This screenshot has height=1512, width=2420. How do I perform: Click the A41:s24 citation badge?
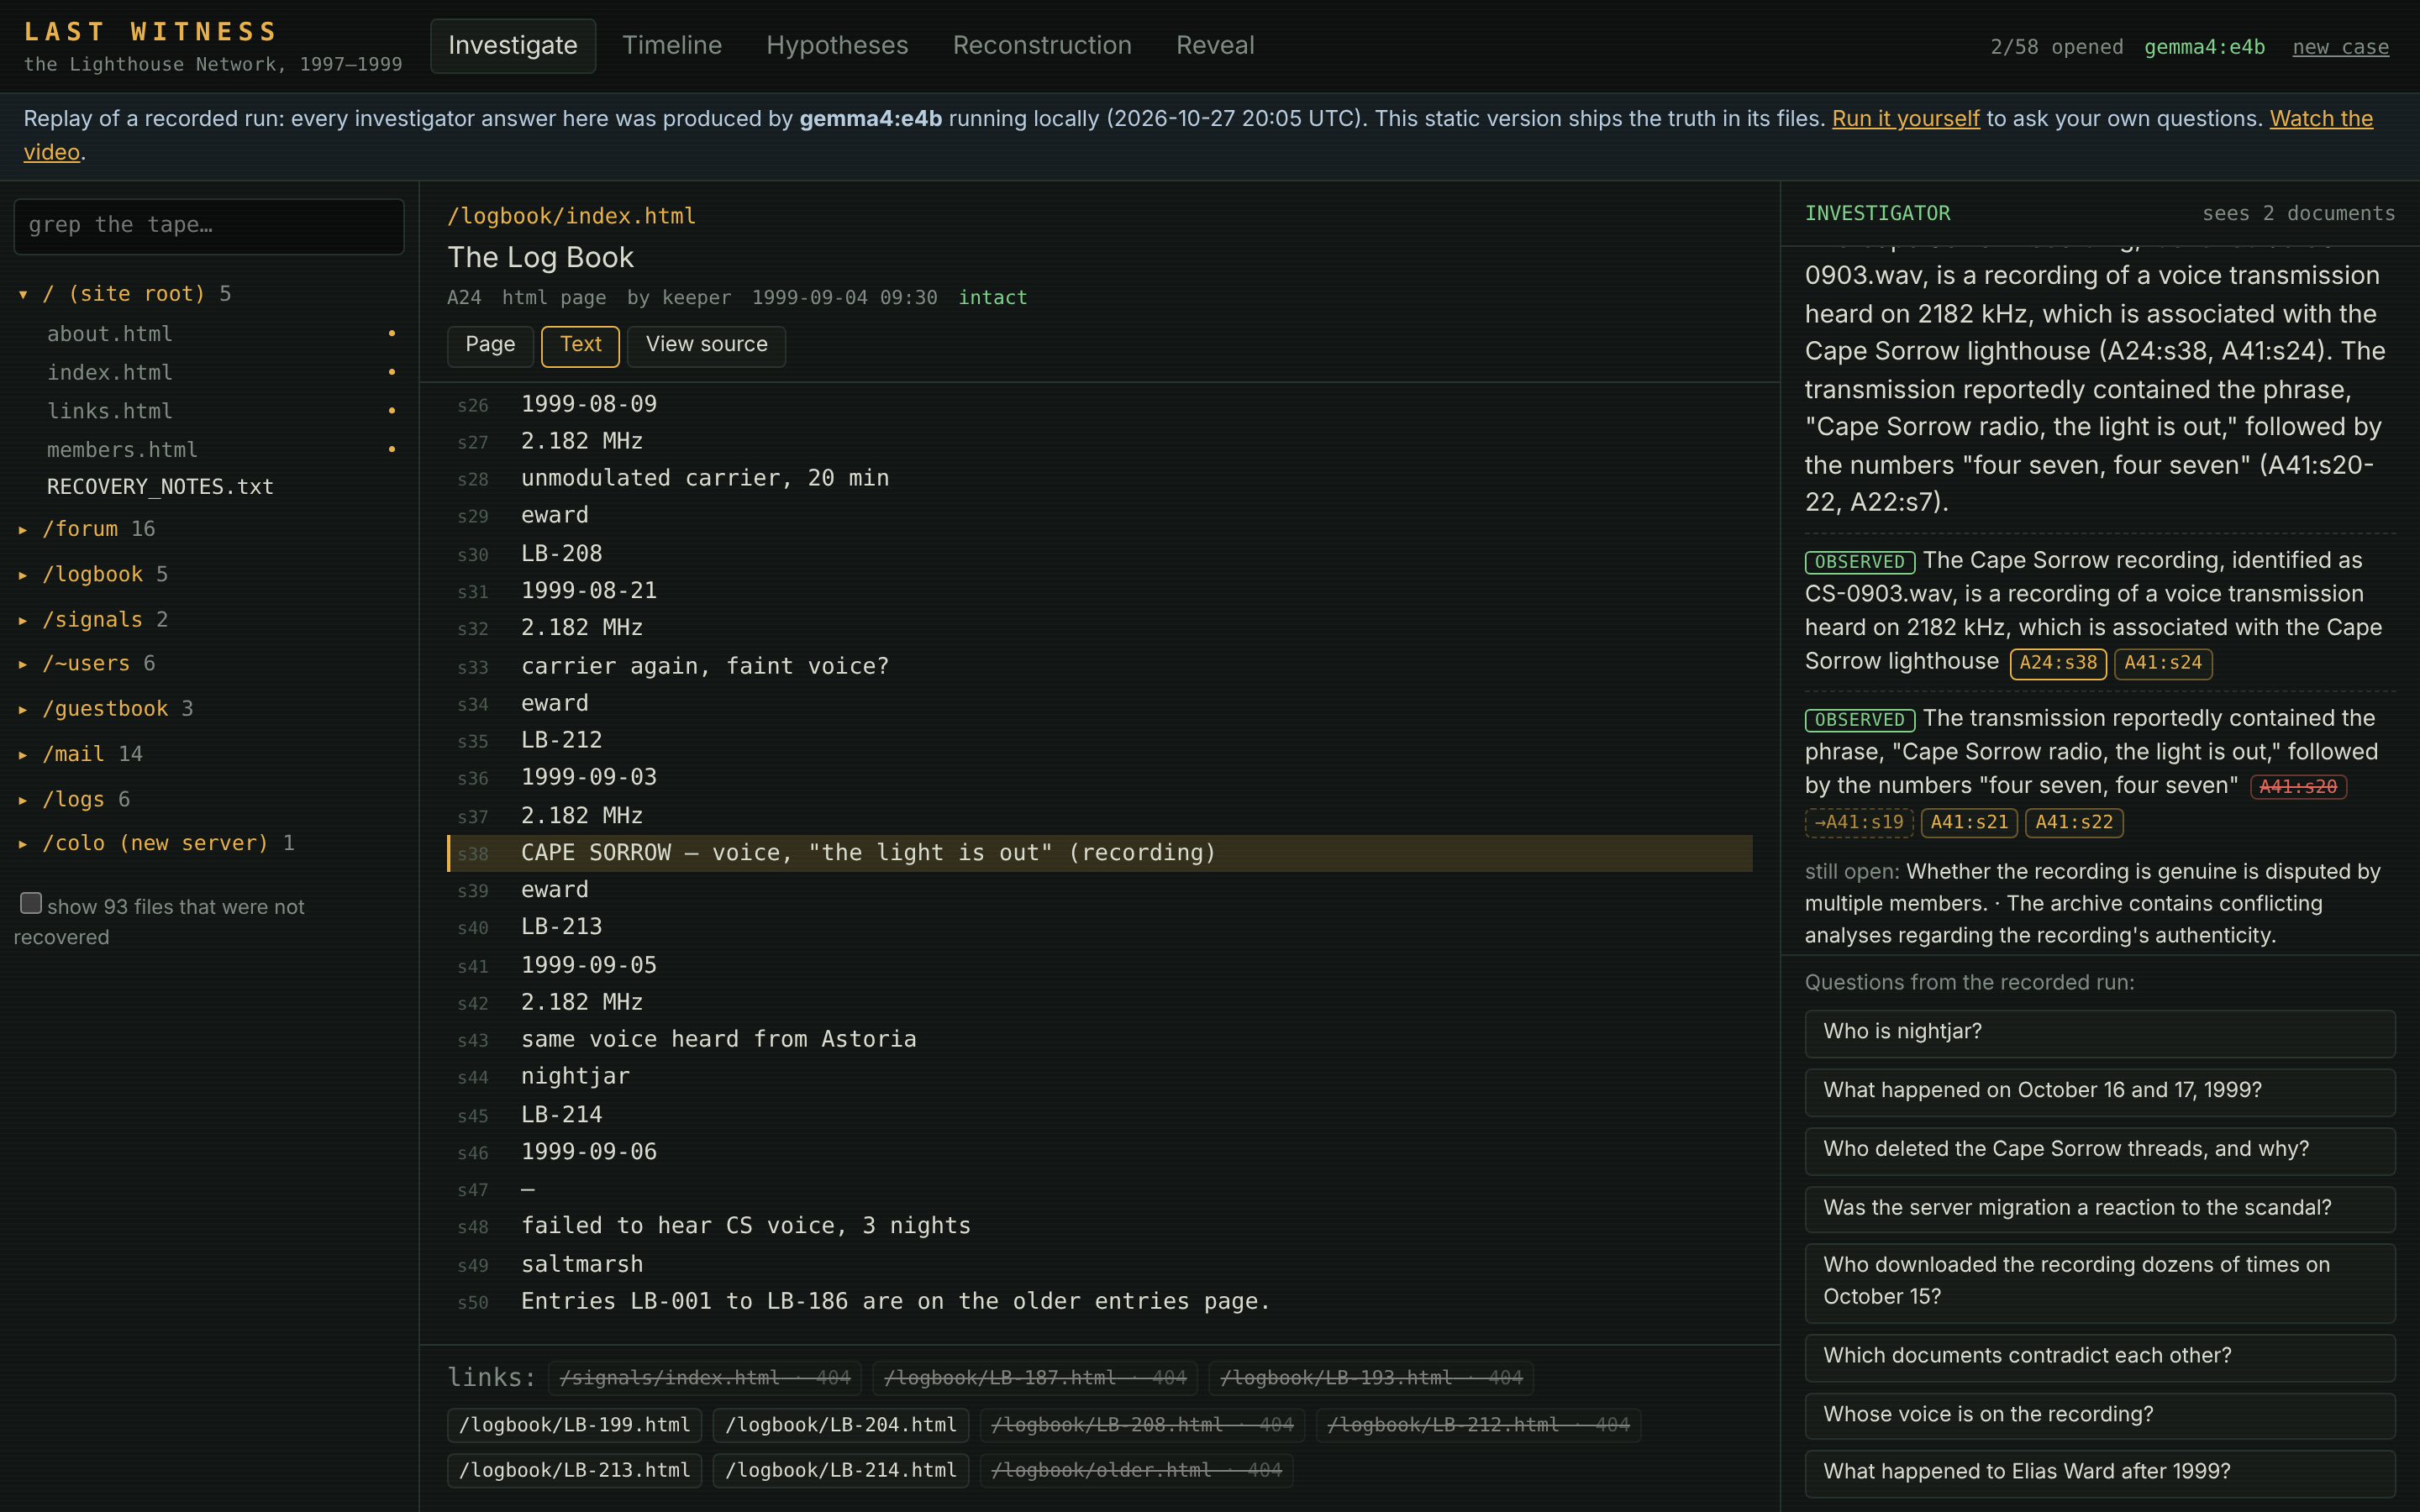click(2163, 663)
